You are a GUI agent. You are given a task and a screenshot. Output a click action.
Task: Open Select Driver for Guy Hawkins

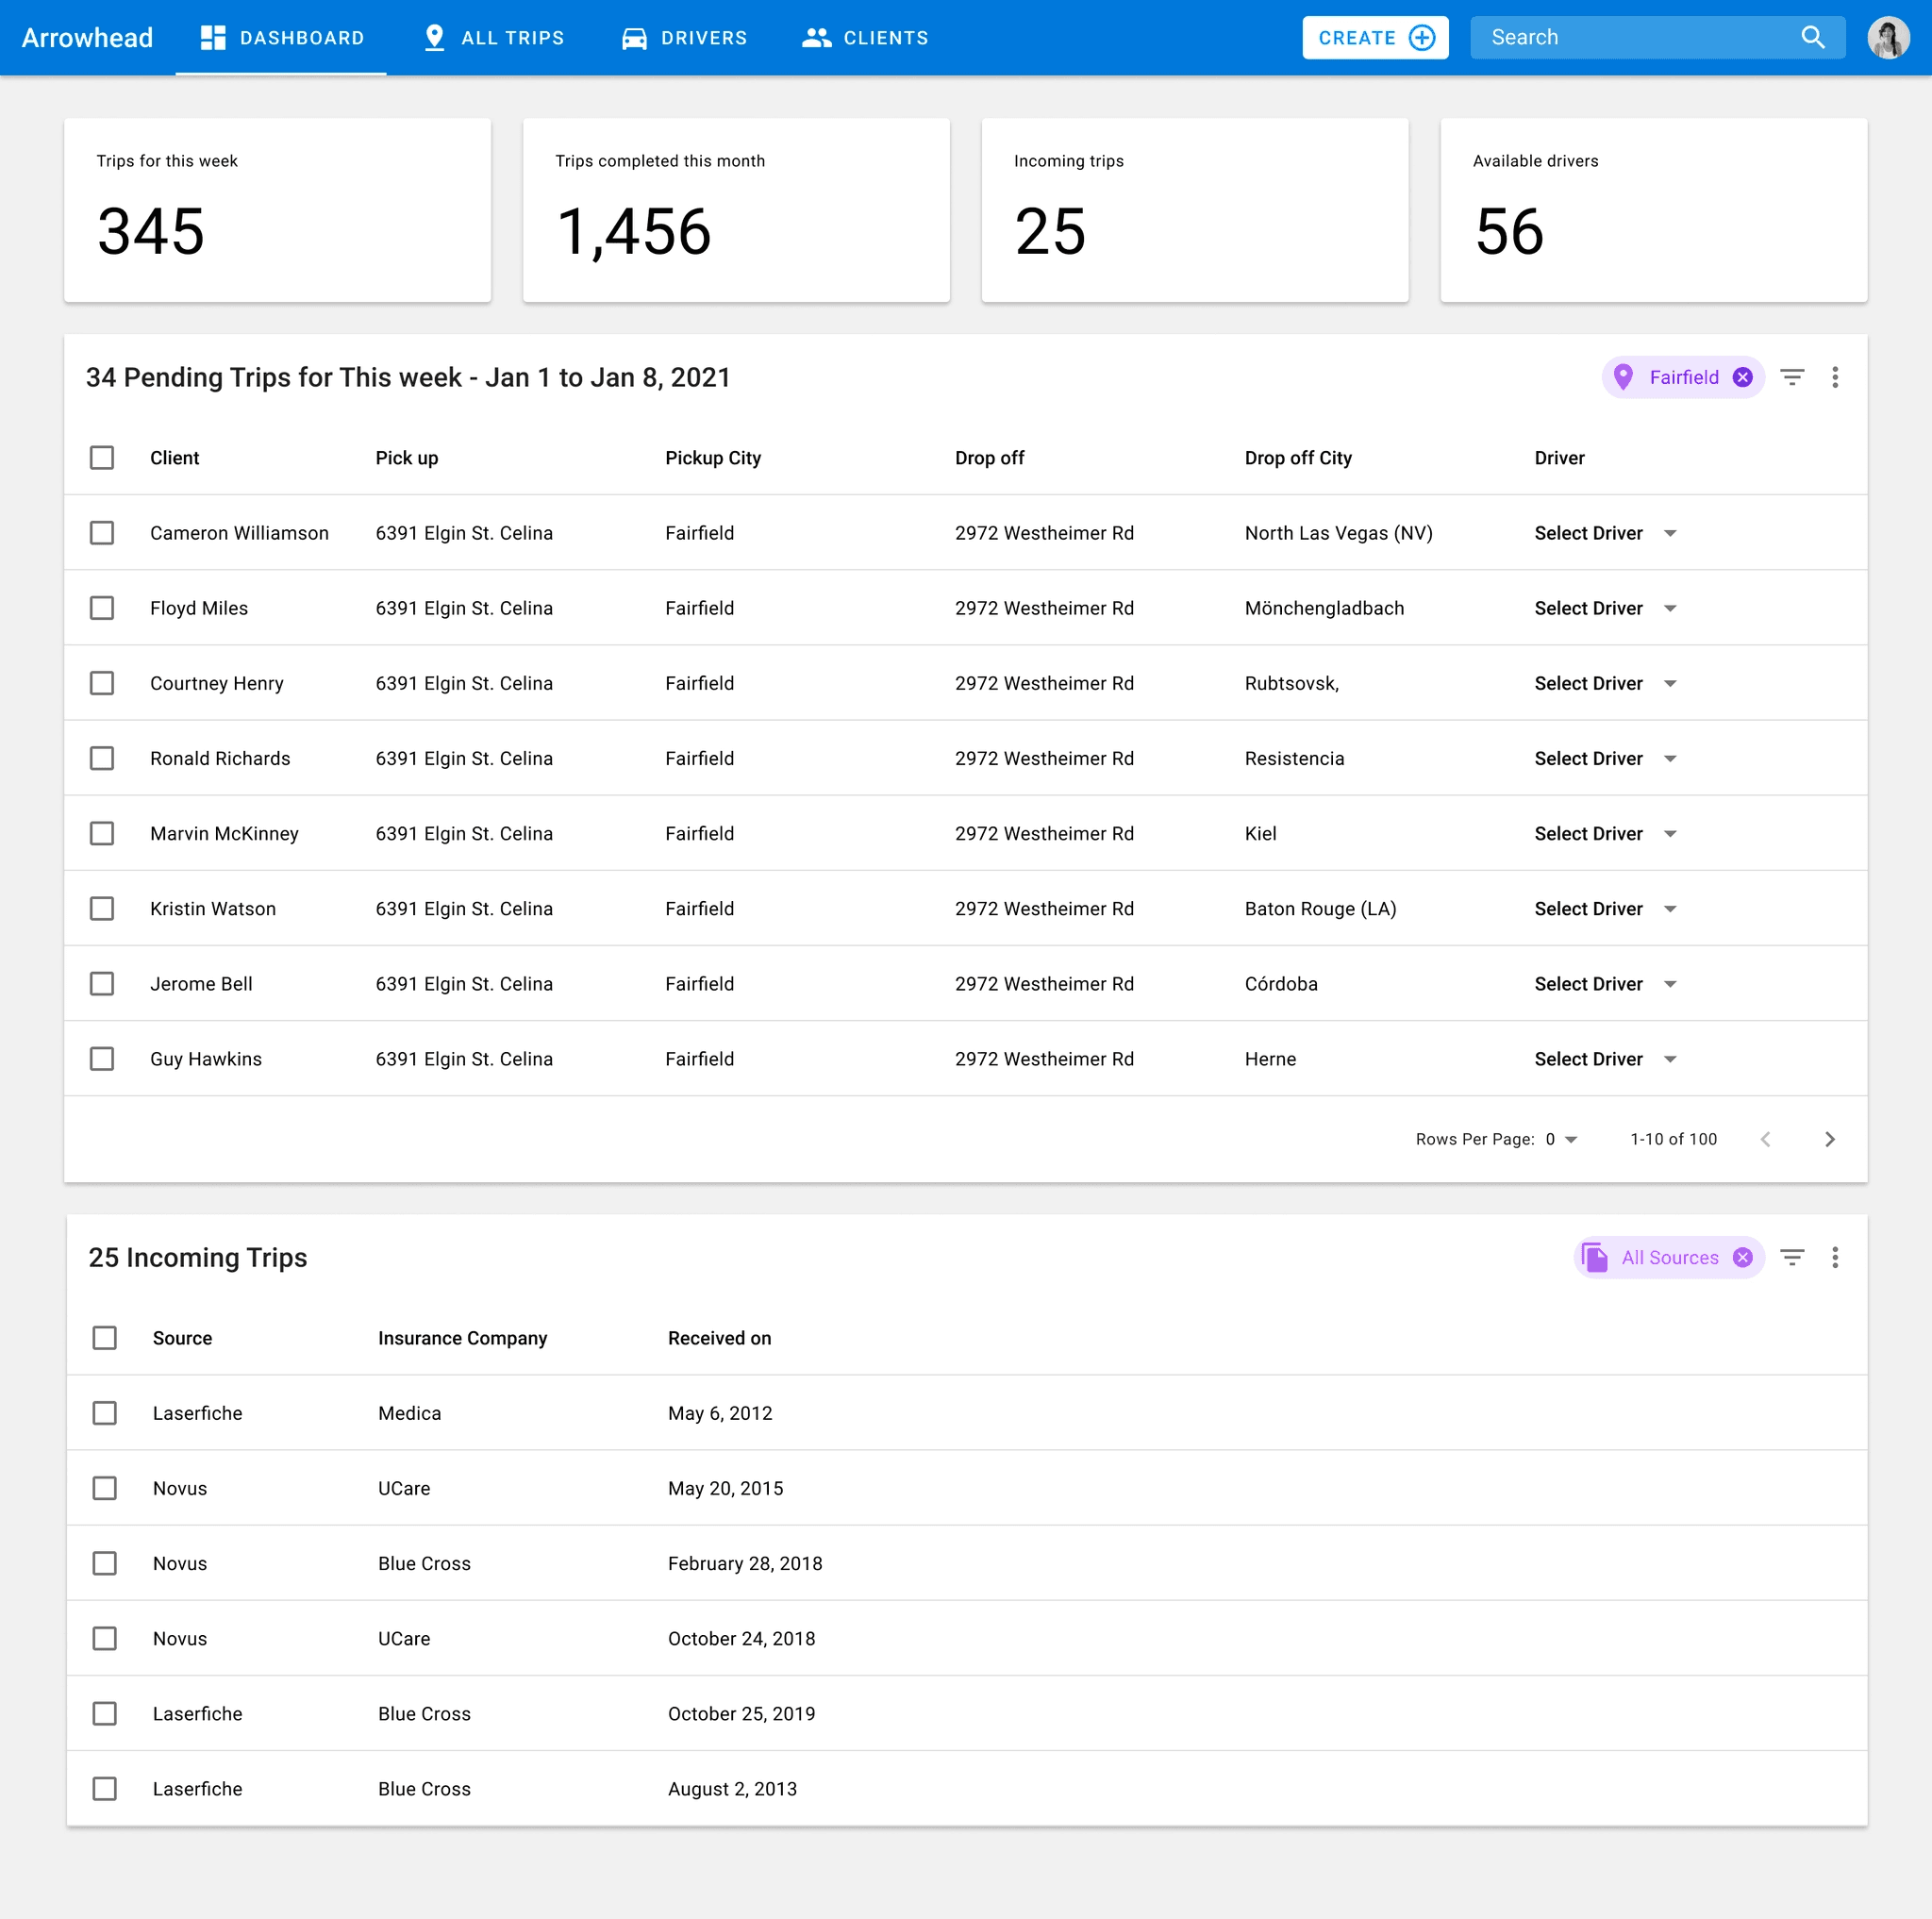pos(1605,1058)
